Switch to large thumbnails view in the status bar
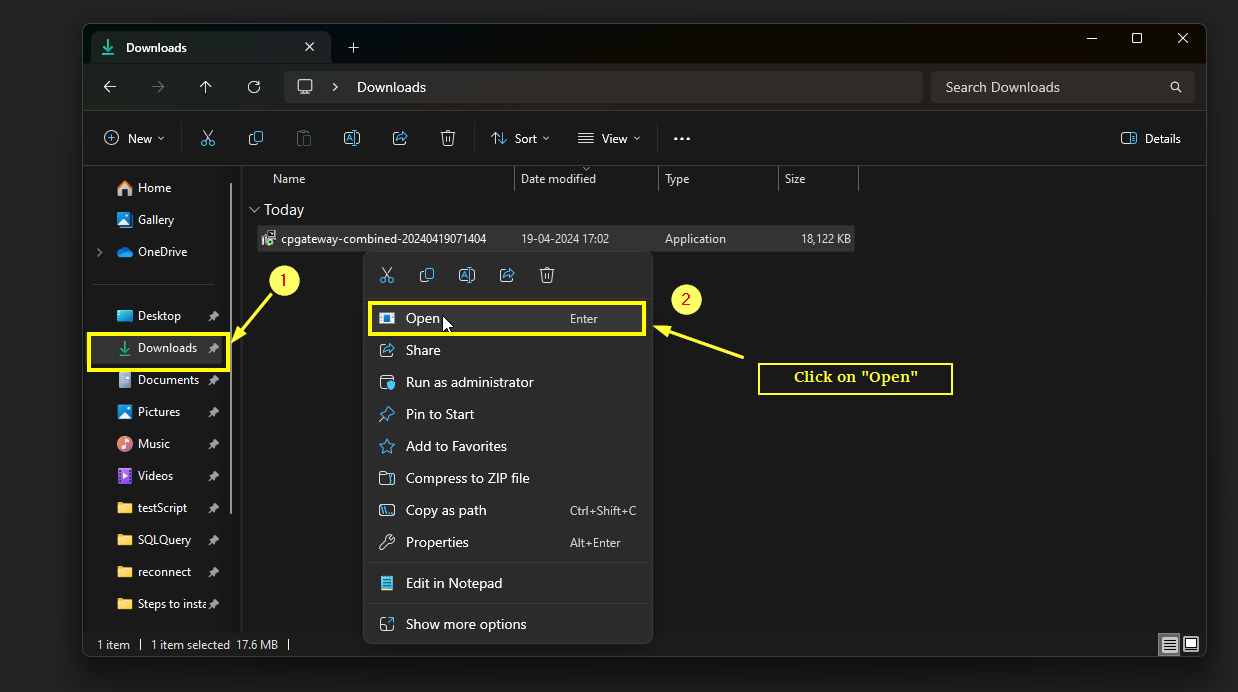 (1191, 645)
